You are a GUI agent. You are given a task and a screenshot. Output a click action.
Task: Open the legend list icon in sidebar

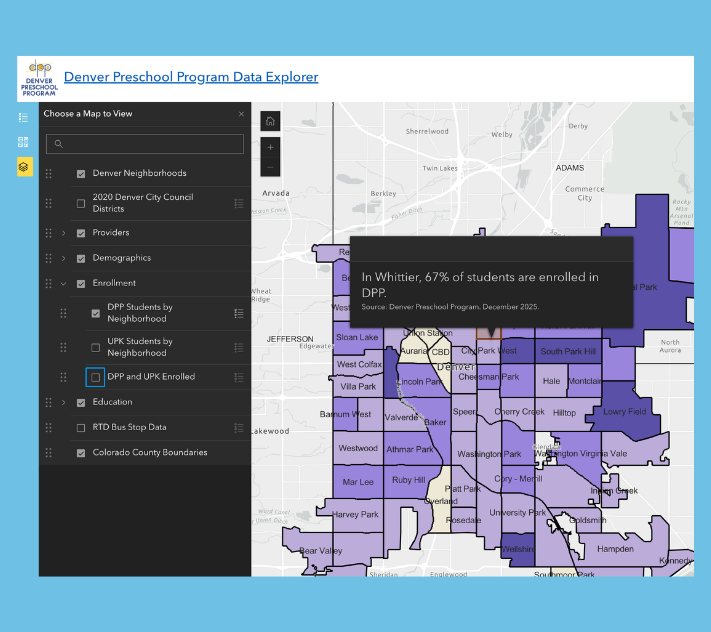point(24,118)
